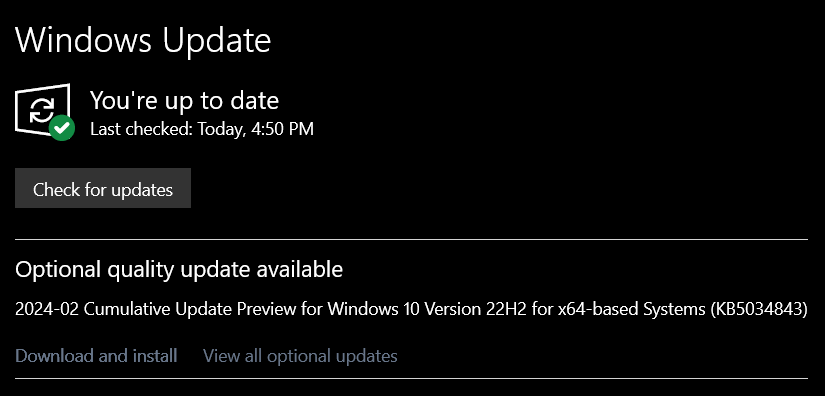The height and width of the screenshot is (396, 825).
Task: Click the word available in optional update heading
Action: click(300, 269)
